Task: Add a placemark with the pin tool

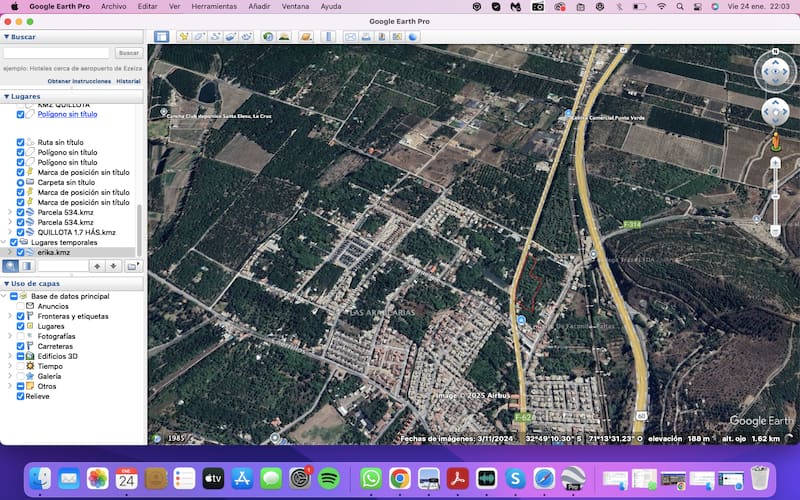Action: [x=183, y=37]
